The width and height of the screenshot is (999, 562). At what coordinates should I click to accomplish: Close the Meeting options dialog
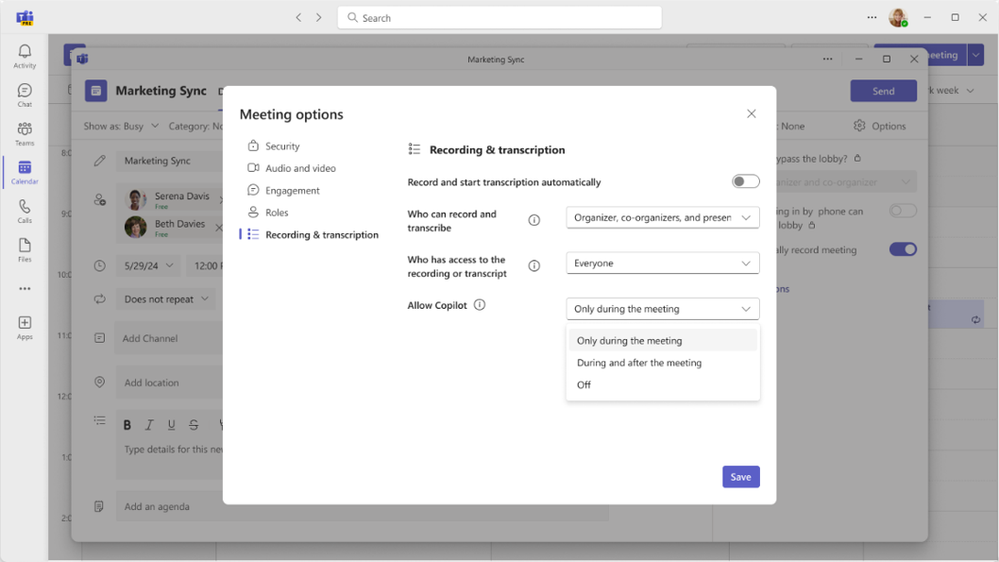tap(751, 114)
